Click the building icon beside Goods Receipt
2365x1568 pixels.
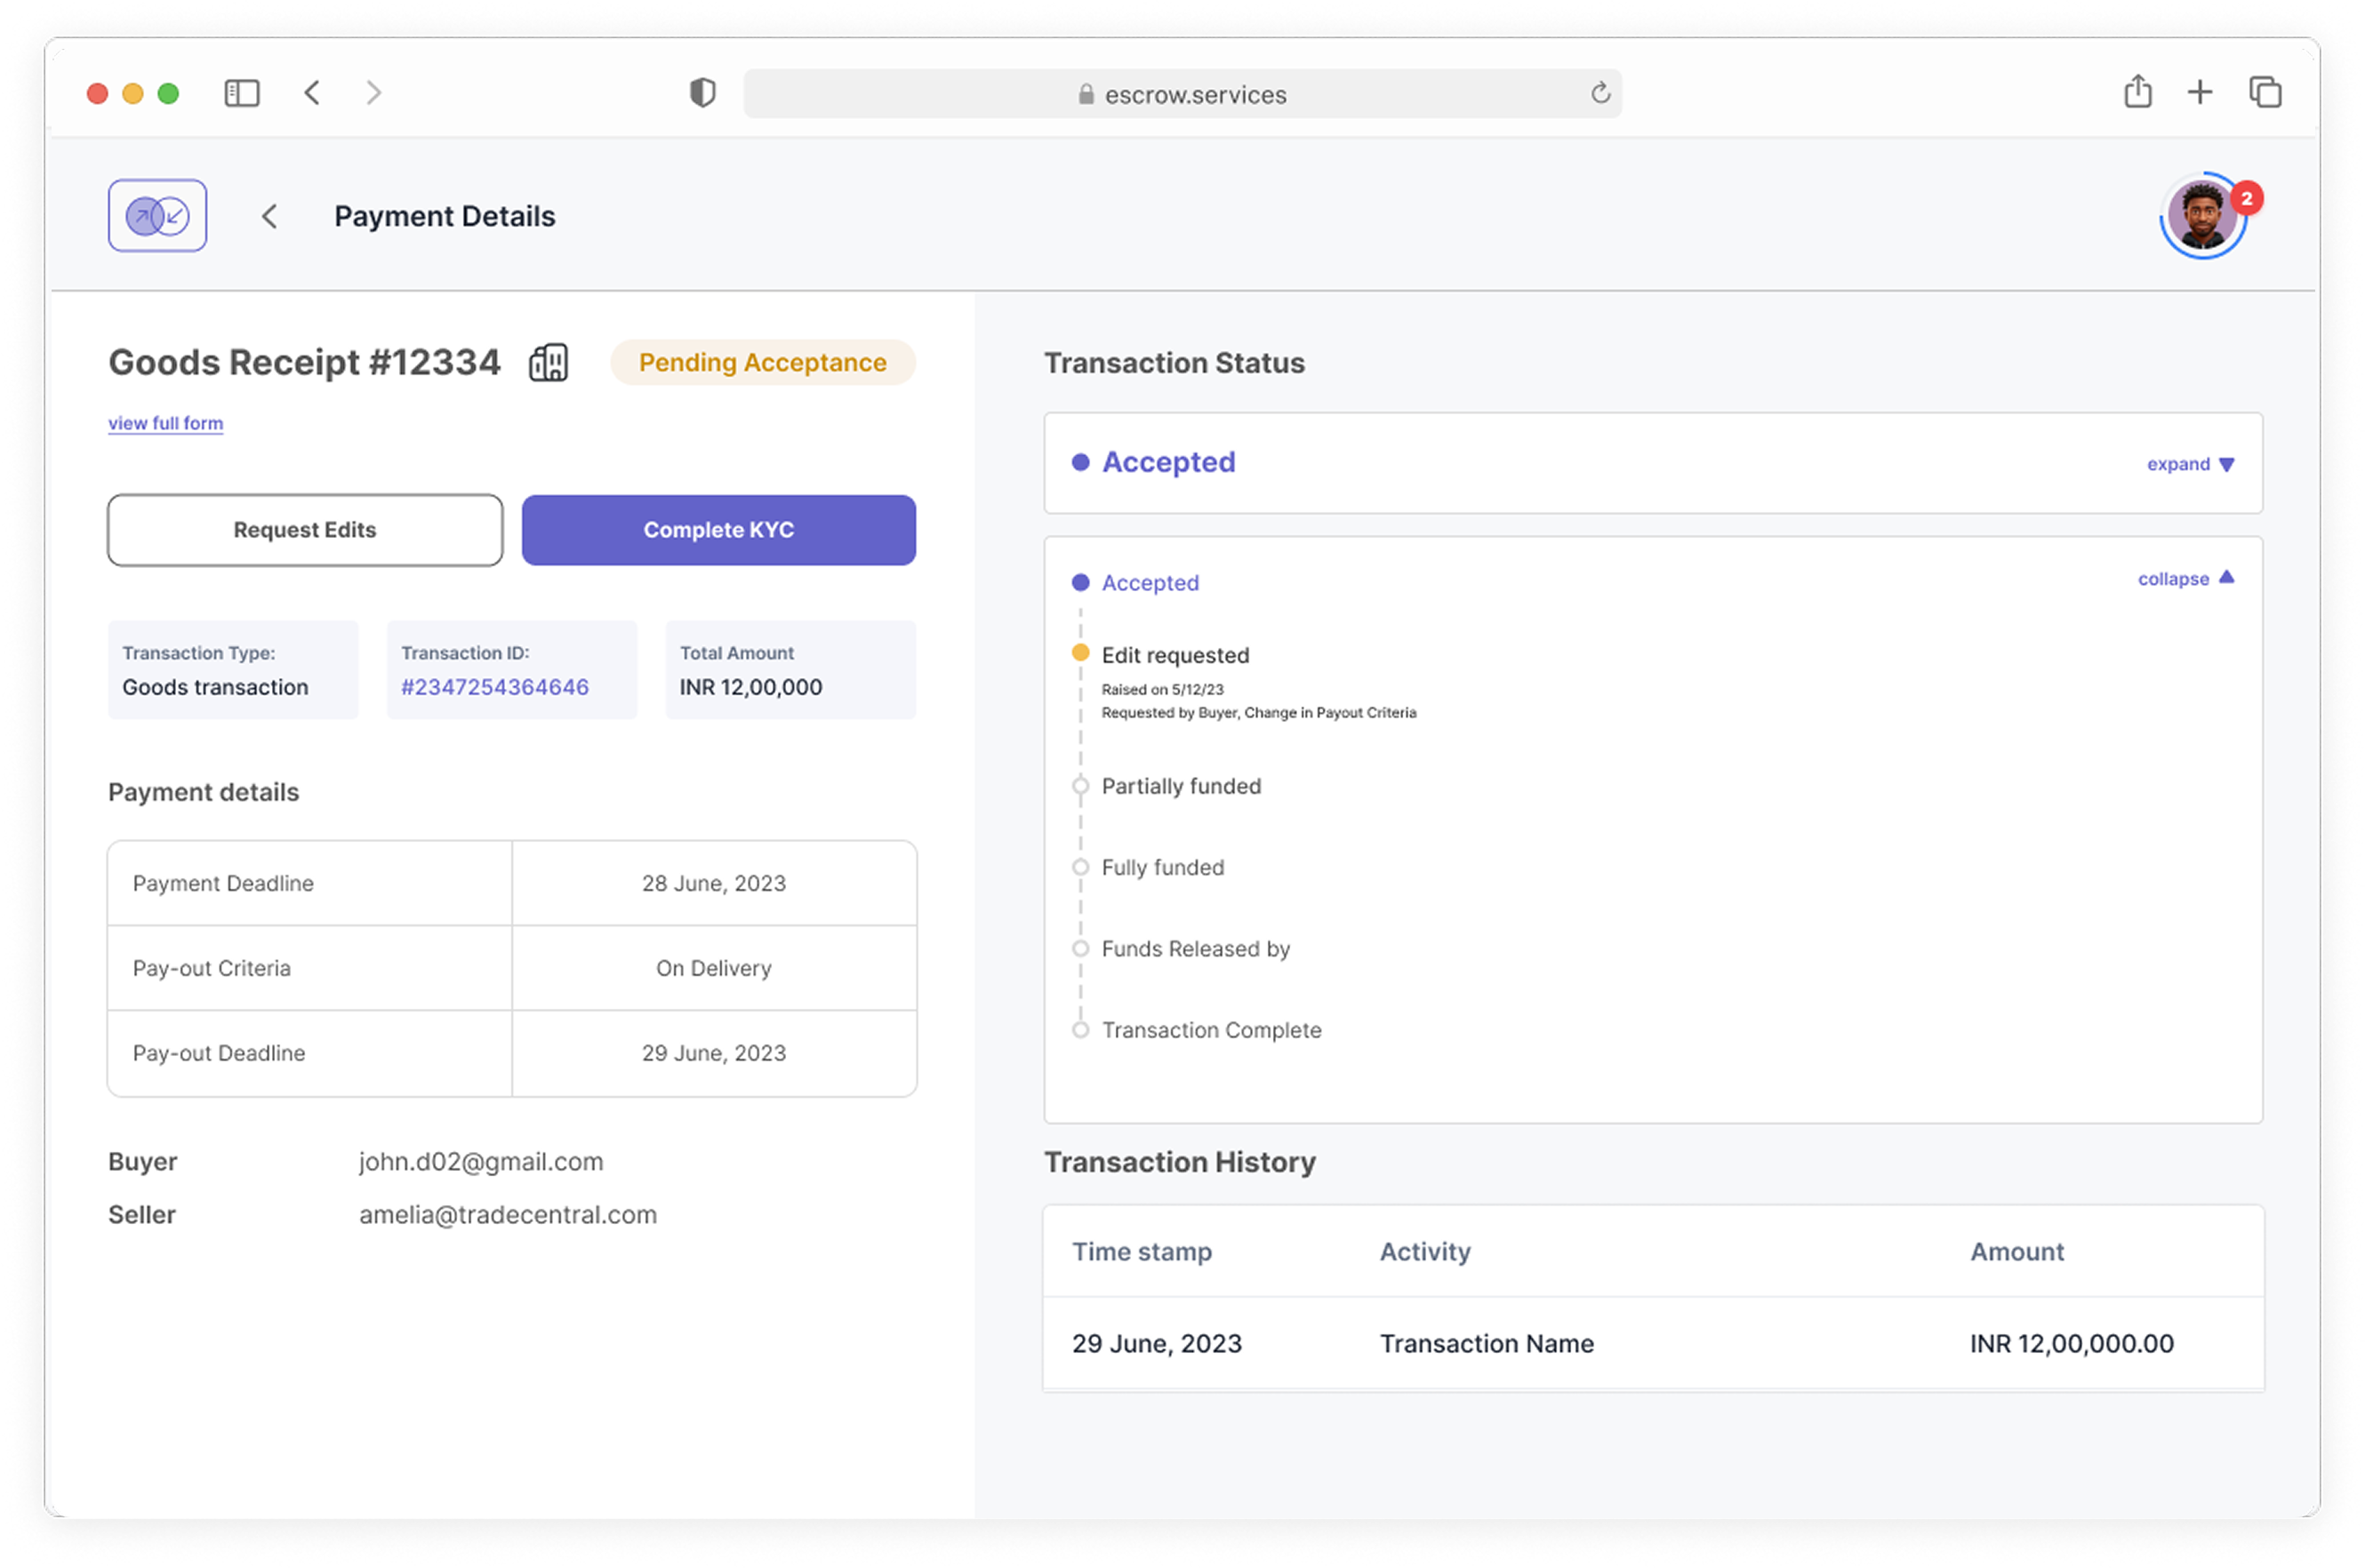(x=548, y=362)
